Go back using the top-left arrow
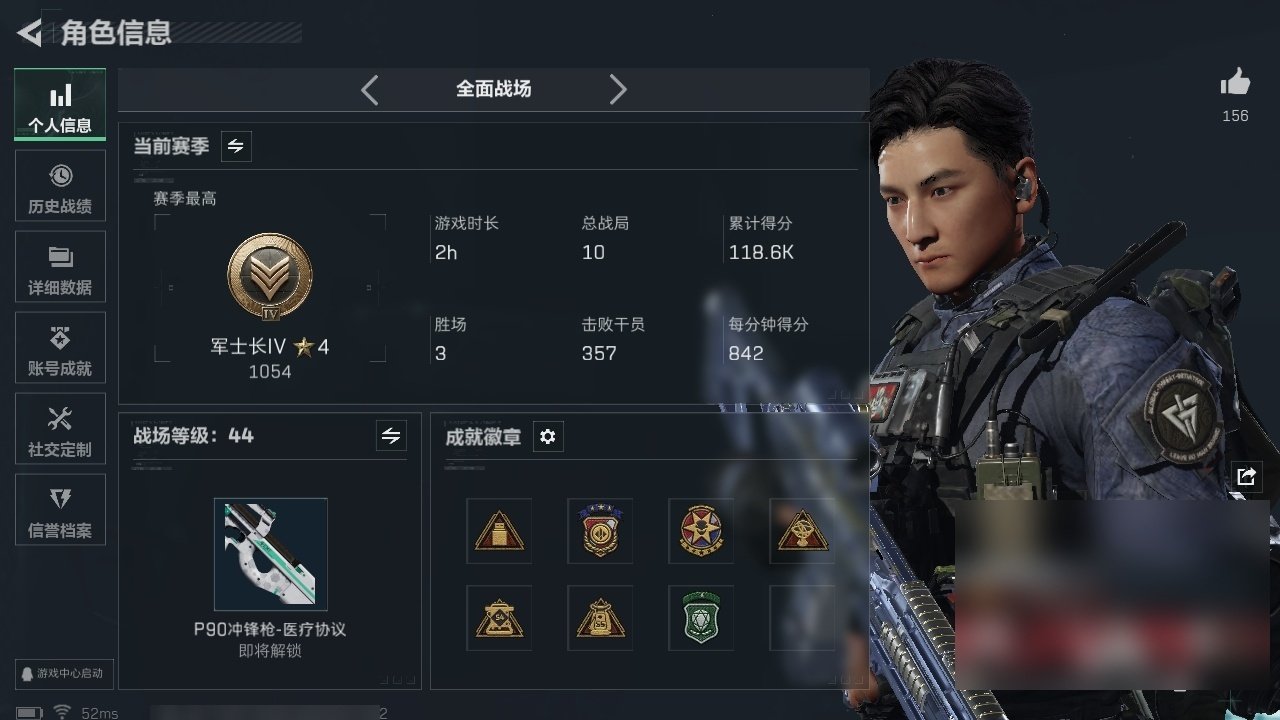 point(30,33)
